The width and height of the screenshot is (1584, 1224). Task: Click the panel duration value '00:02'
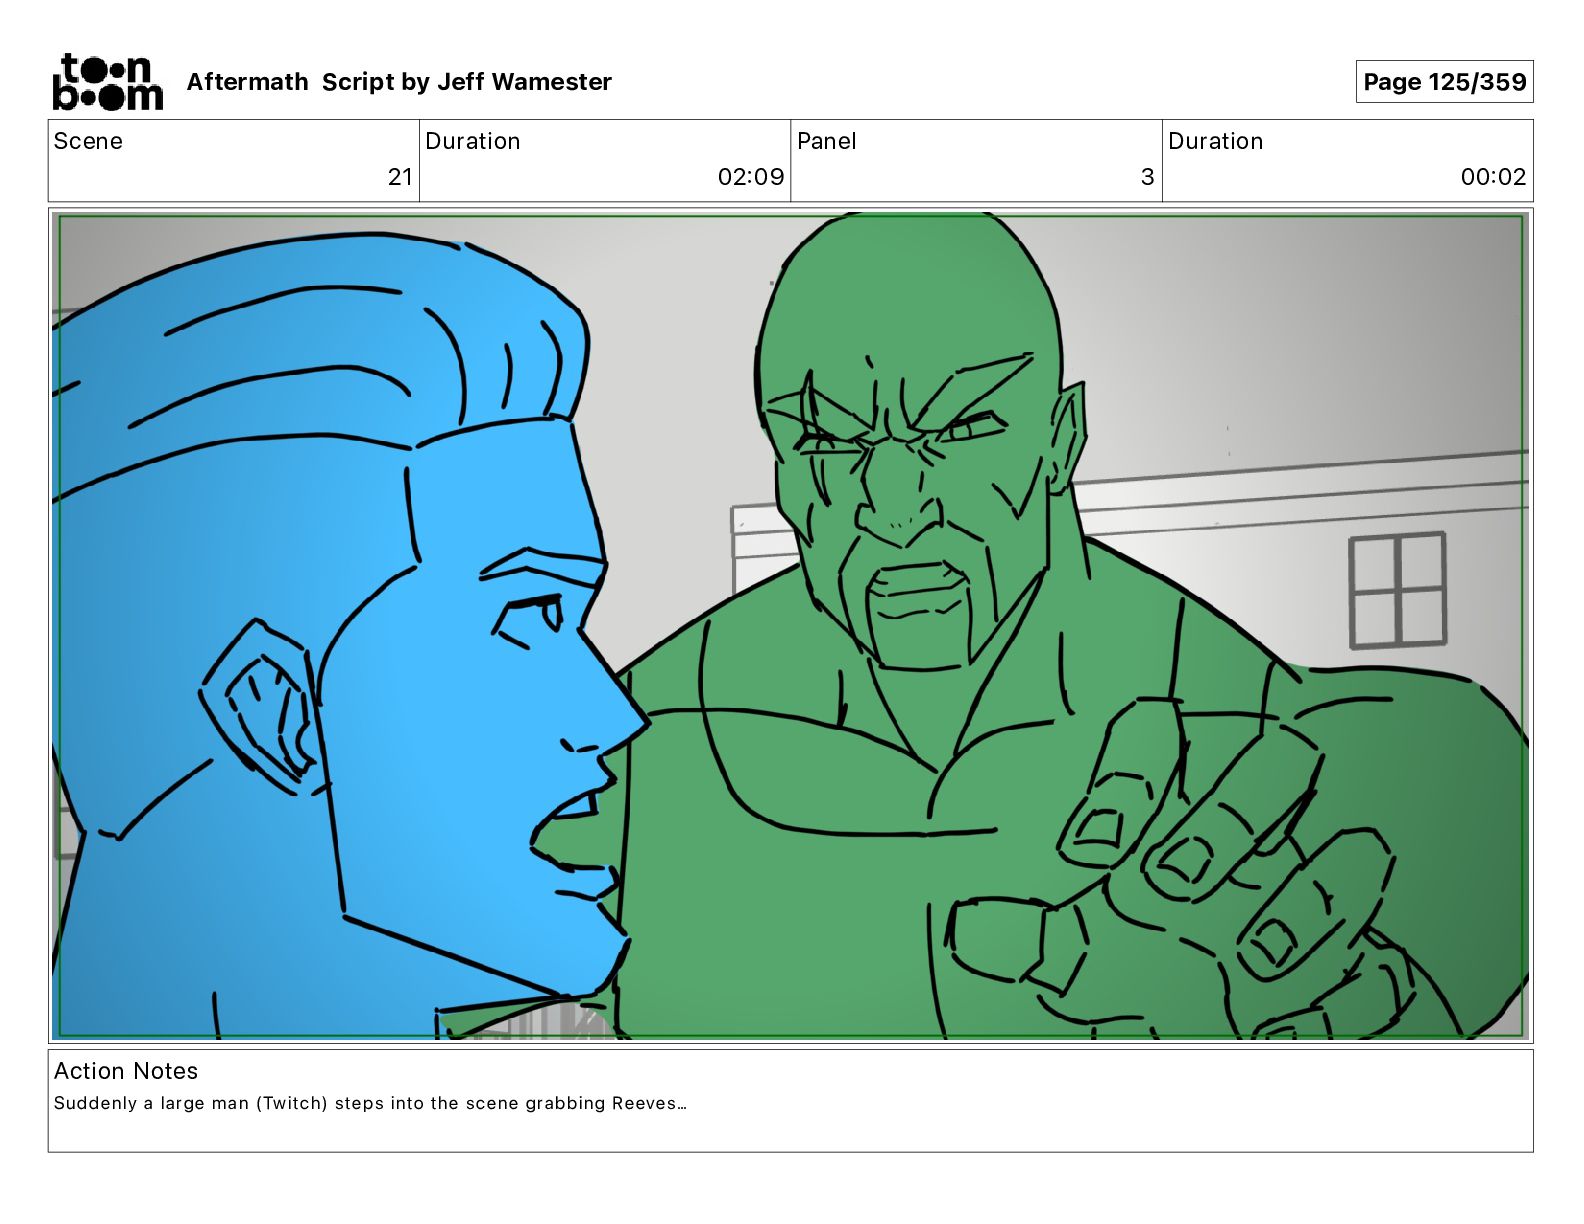click(x=1493, y=177)
